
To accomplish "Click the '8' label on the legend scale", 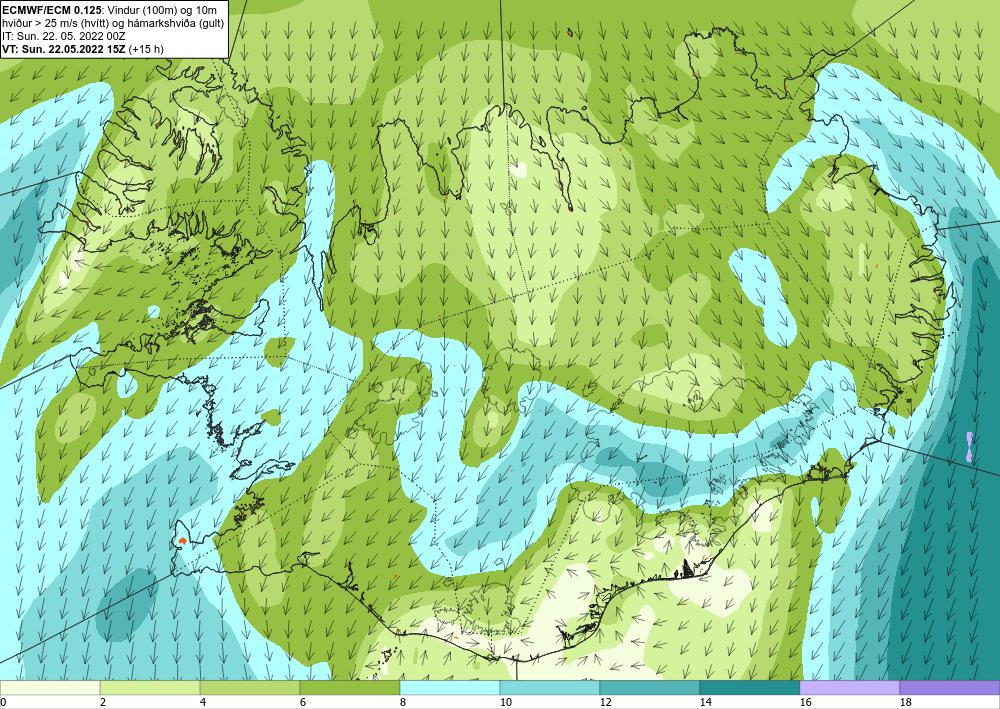I will tap(403, 703).
